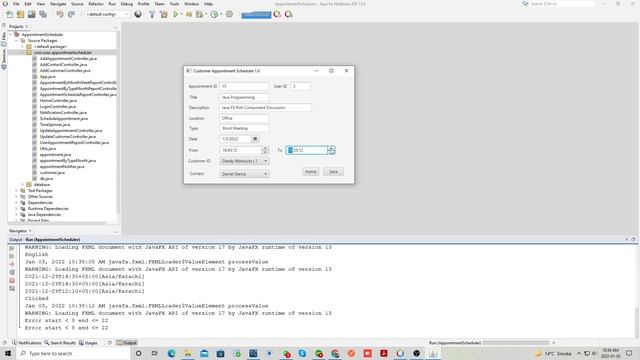Open Run Project dropdown arrow

click(x=182, y=14)
